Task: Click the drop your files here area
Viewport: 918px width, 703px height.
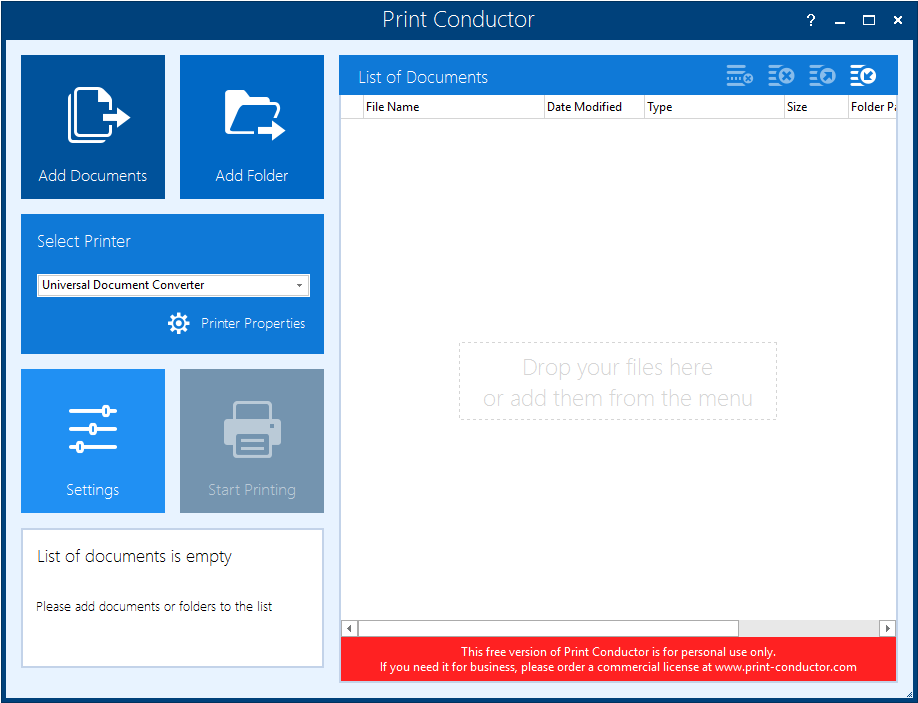Action: [618, 381]
